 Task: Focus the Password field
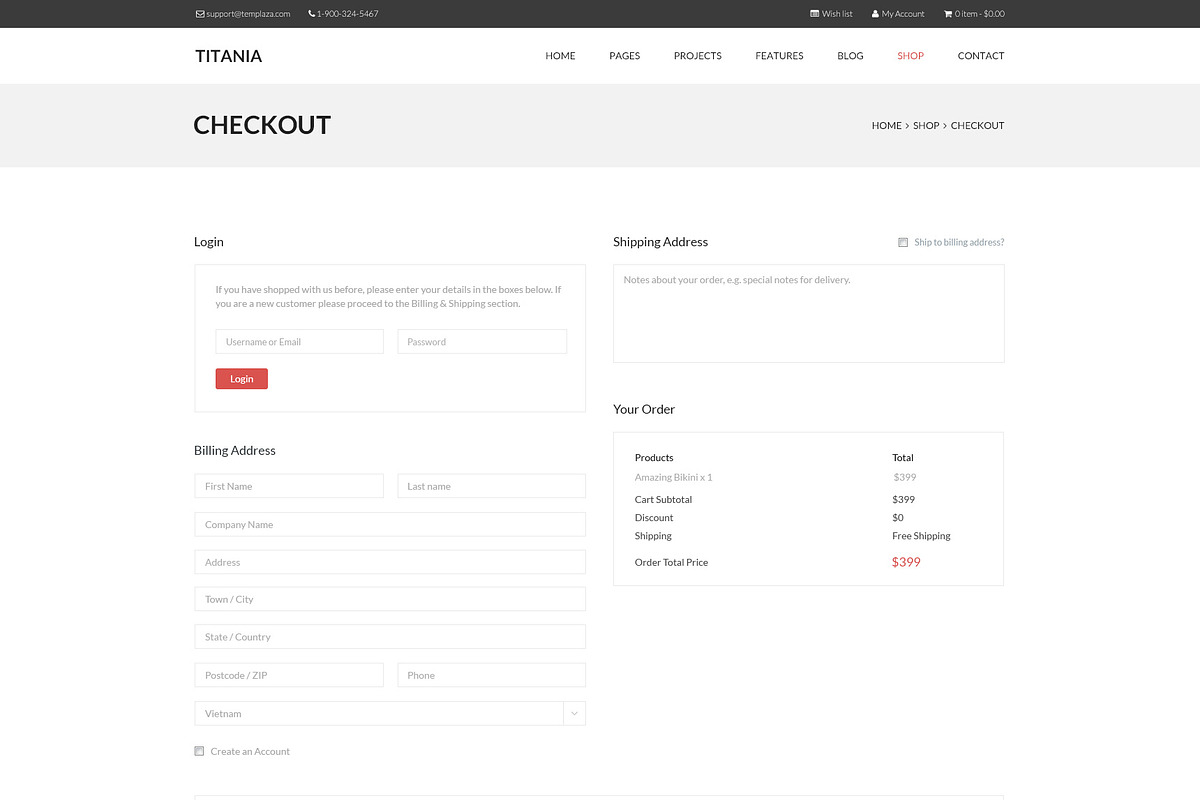tap(482, 342)
